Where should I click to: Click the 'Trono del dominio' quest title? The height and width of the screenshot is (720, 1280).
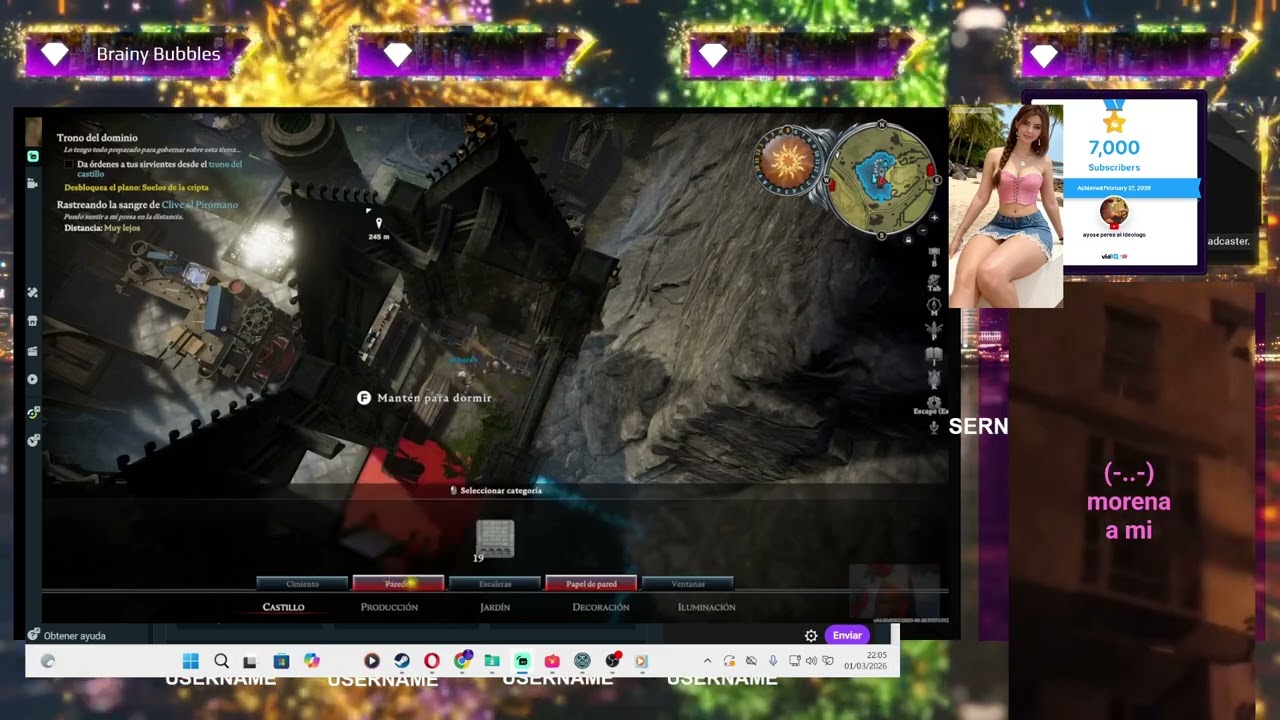97,138
